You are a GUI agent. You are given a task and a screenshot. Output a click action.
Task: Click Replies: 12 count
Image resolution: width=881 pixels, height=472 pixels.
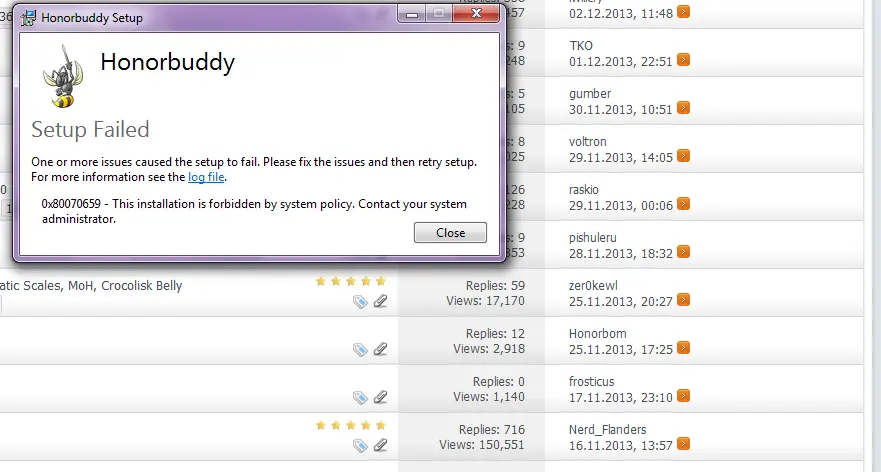pyautogui.click(x=495, y=334)
